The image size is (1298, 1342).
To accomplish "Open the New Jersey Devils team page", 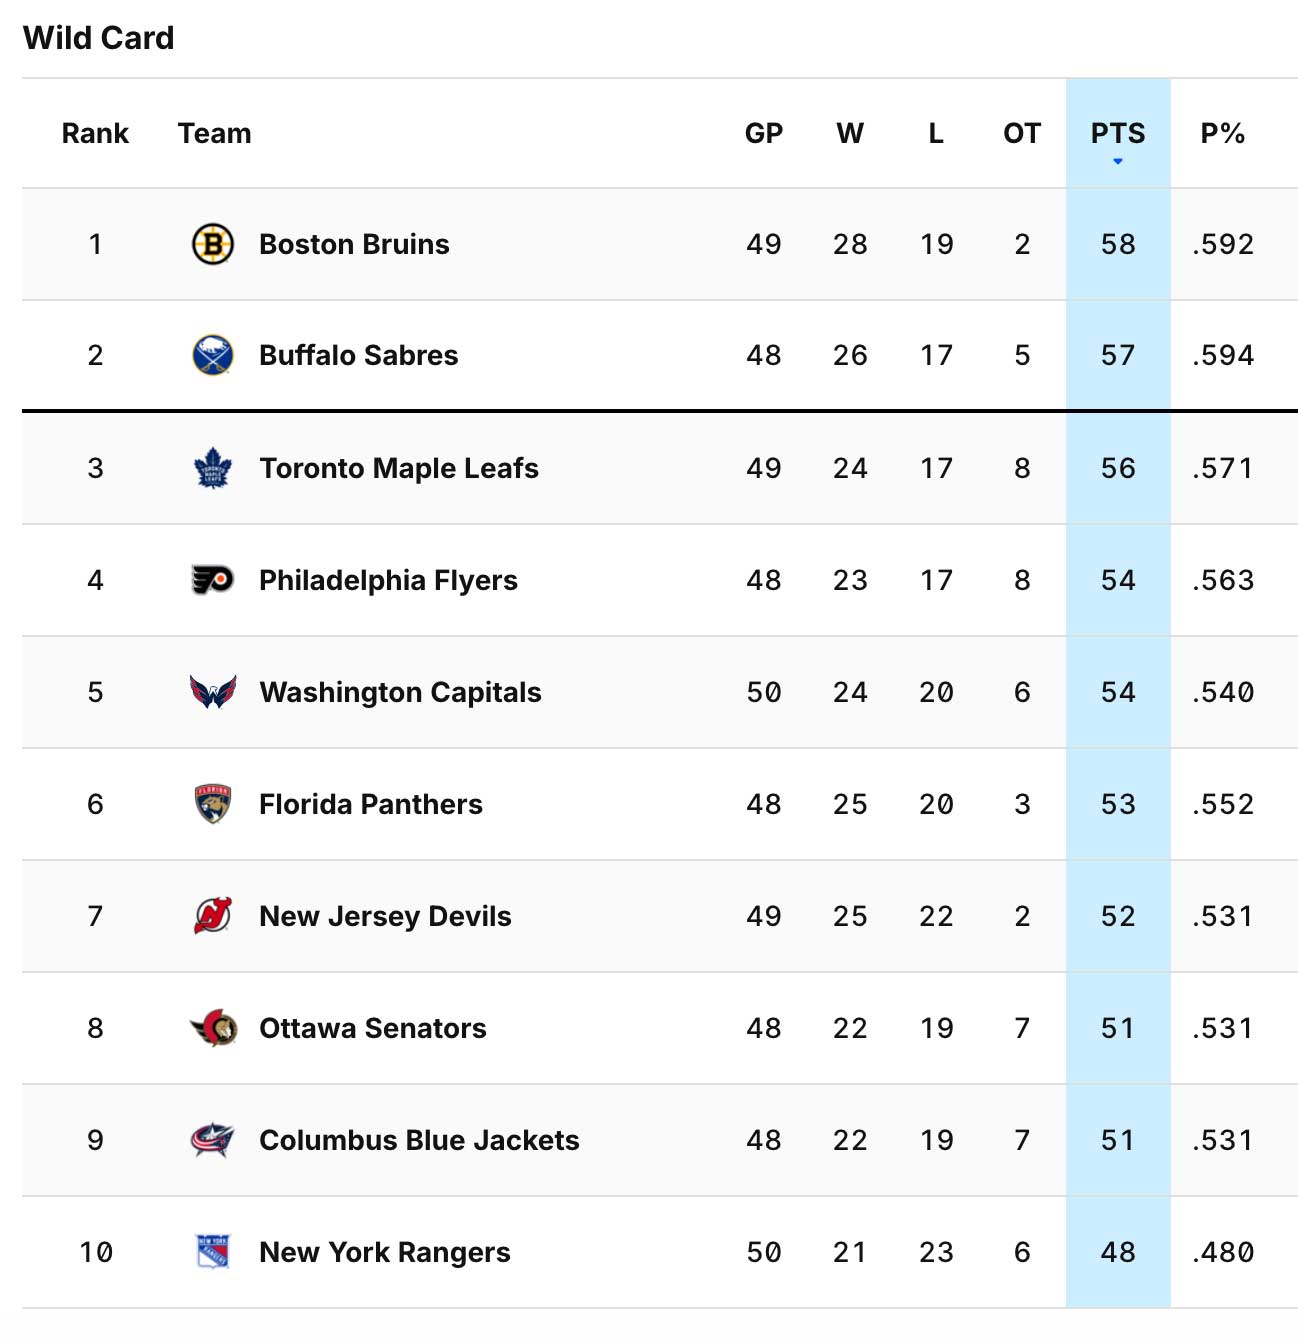I will click(x=385, y=916).
